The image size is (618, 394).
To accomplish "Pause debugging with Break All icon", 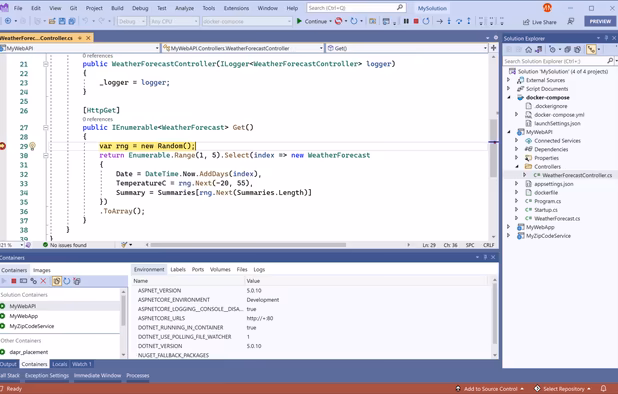I will click(x=406, y=21).
